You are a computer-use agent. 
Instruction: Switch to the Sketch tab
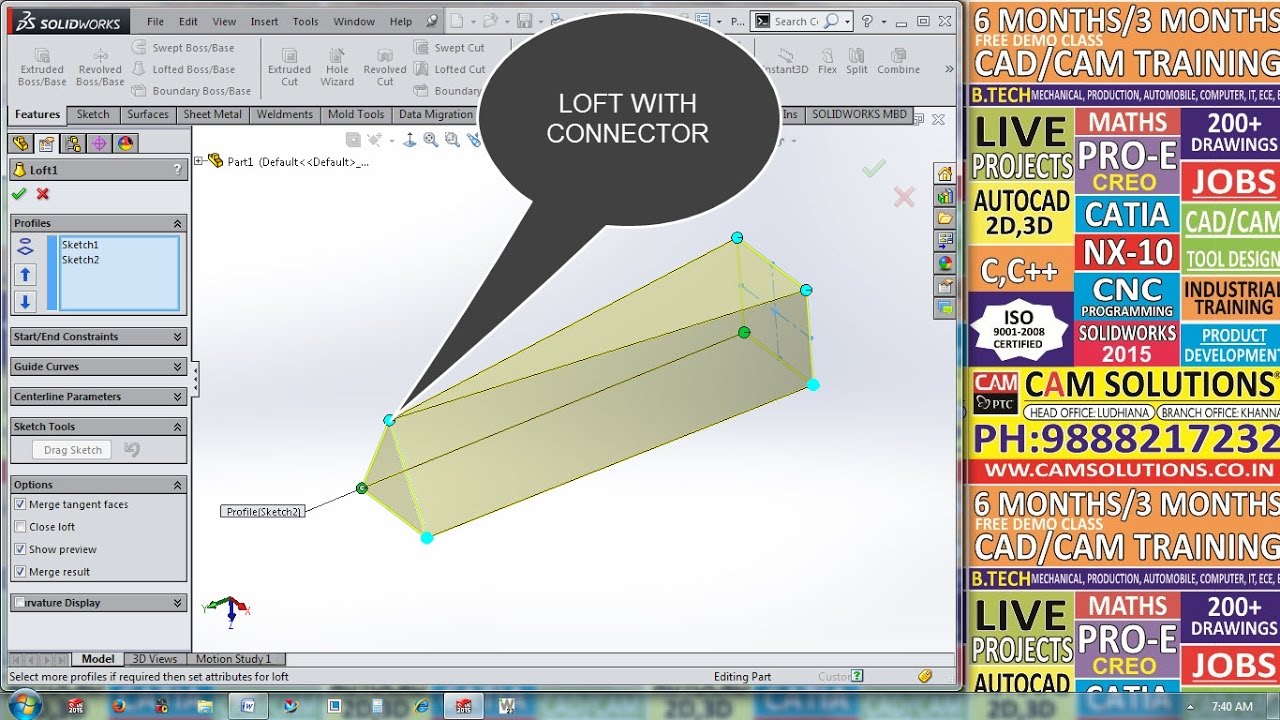pos(93,114)
